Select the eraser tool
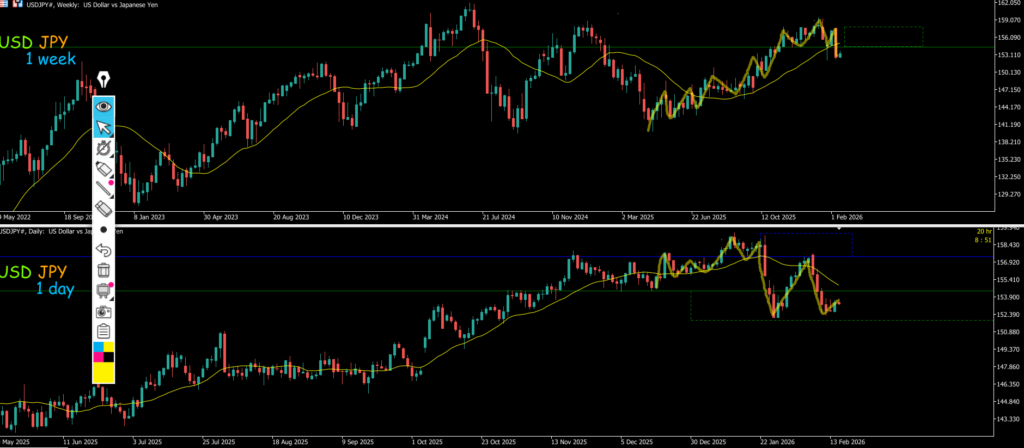1024x448 pixels. pos(104,209)
